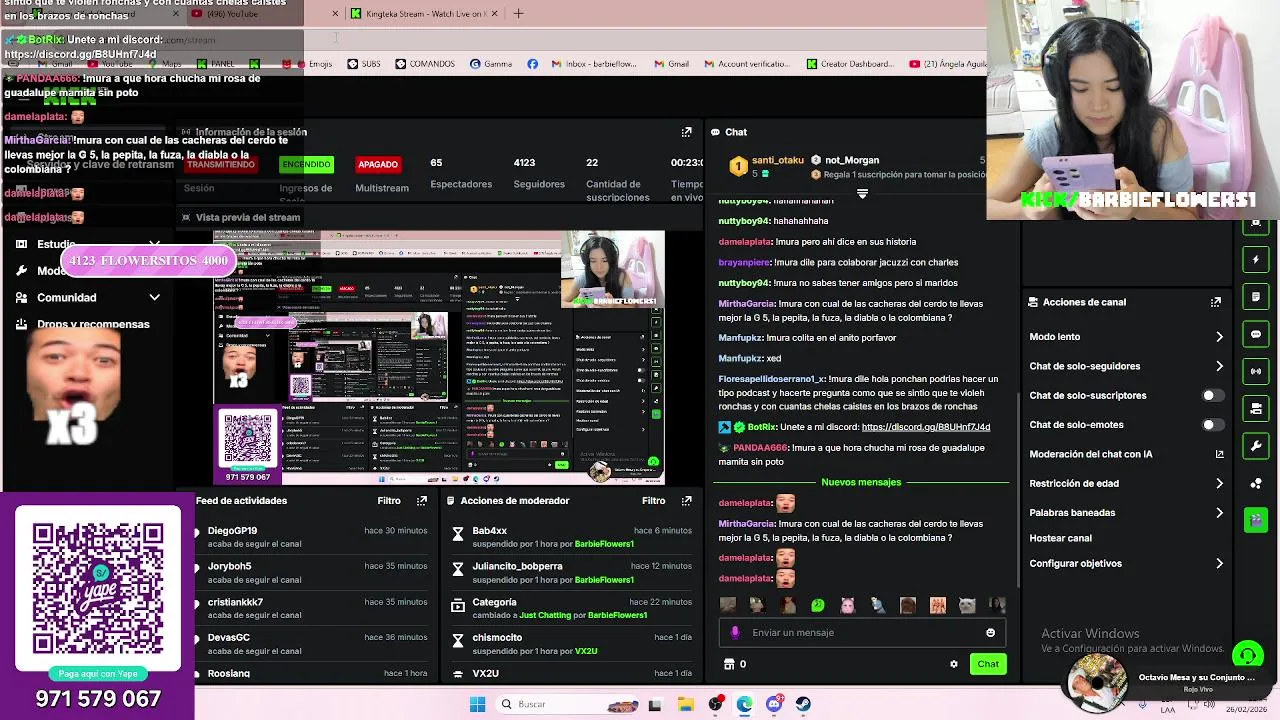1280x720 pixels.
Task: Toggle Chat de solo-suscriptores switch
Action: tap(1212, 395)
